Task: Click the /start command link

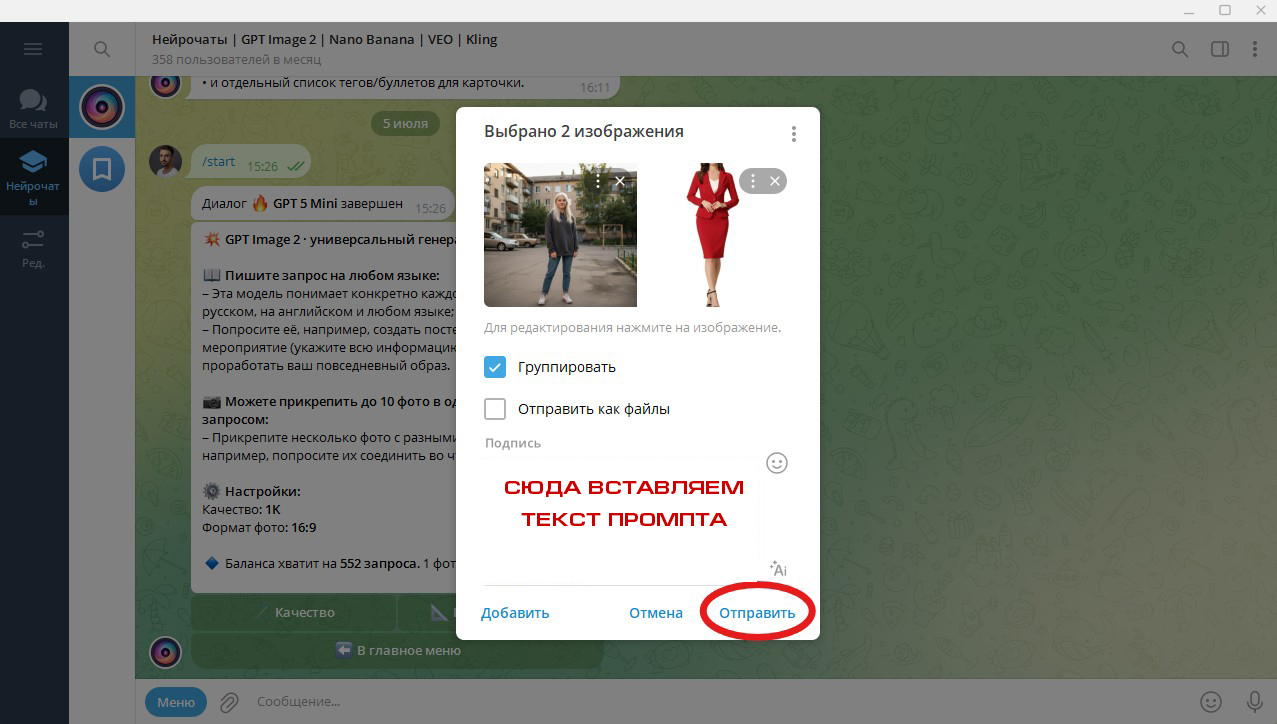Action: click(x=219, y=162)
